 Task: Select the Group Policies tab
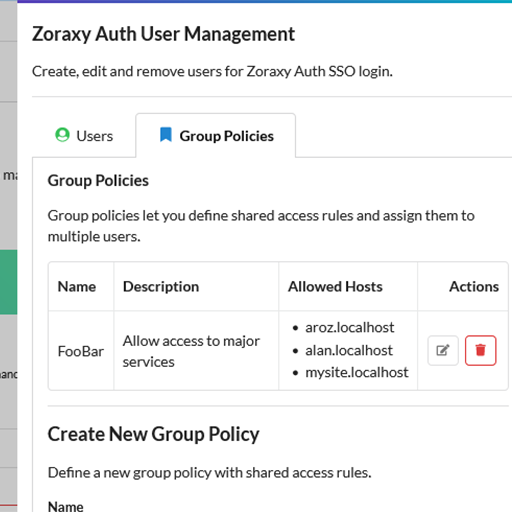(216, 136)
